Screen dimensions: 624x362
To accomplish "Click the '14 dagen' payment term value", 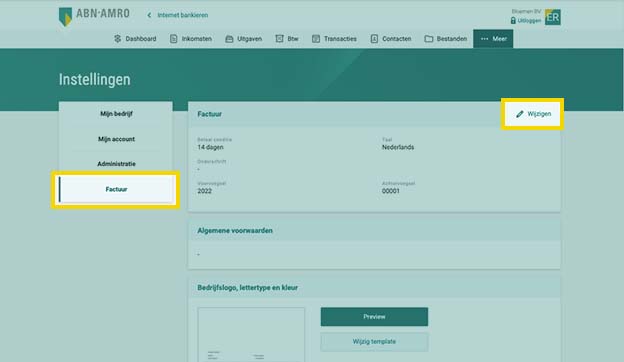I will [211, 147].
